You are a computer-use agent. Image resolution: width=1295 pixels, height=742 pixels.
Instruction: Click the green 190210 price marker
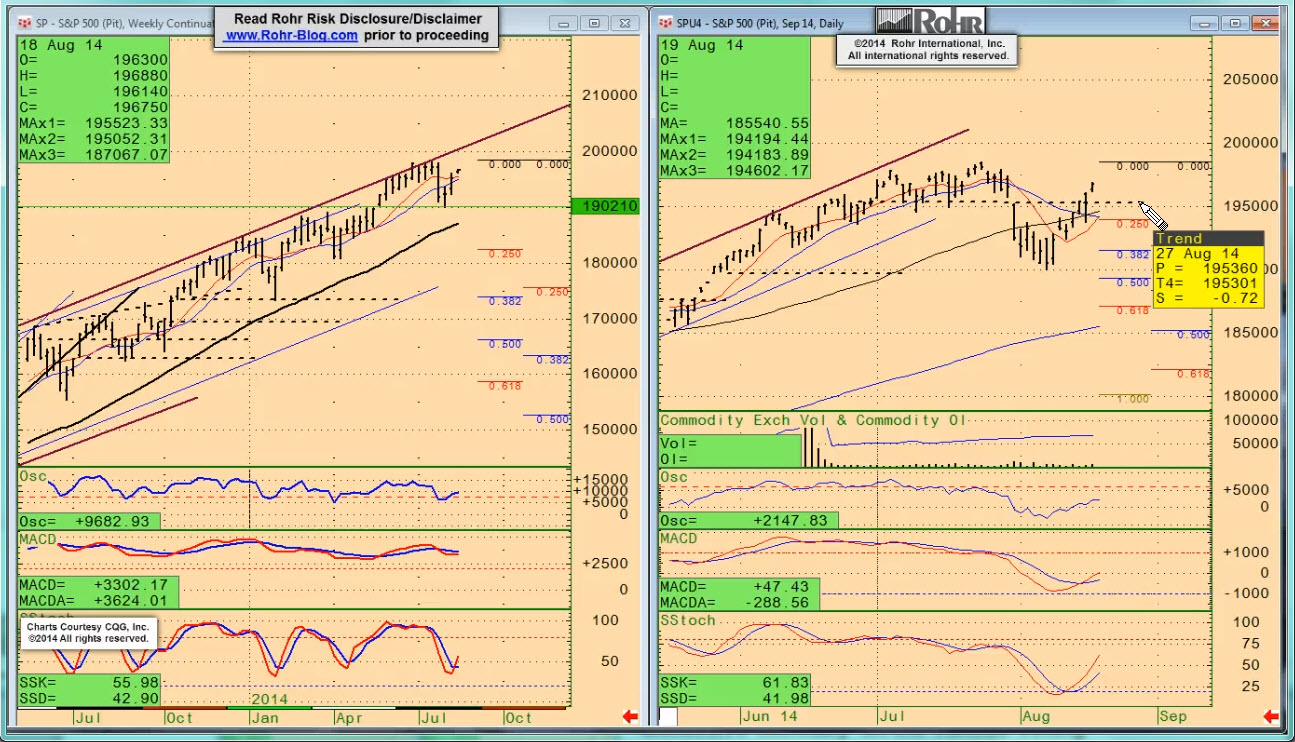pos(603,206)
